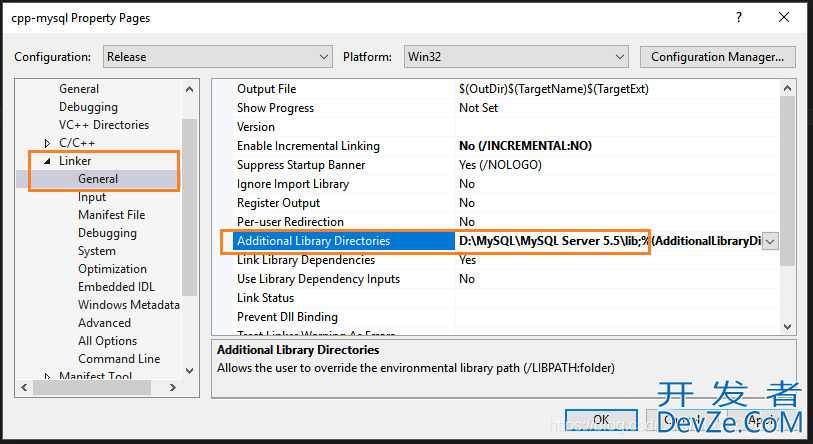Image resolution: width=813 pixels, height=444 pixels.
Task: Open the Configuration dropdown showing Release
Action: click(218, 57)
